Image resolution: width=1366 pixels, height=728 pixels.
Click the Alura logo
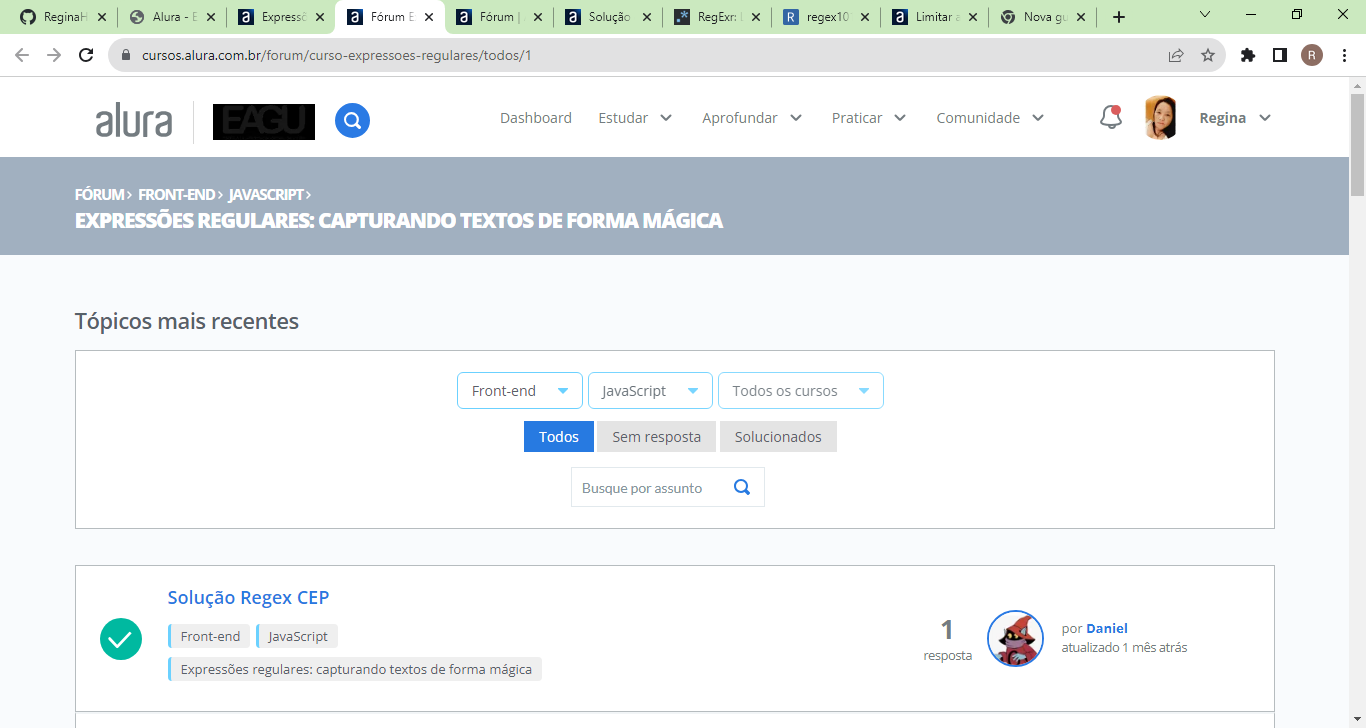coord(134,121)
